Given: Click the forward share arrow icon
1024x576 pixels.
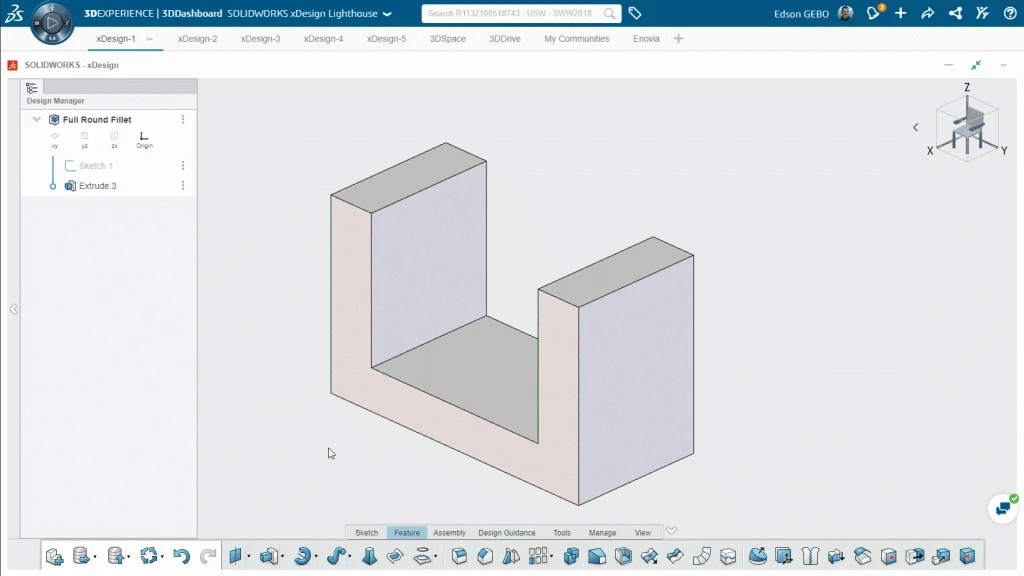Looking at the screenshot, I should click(x=927, y=13).
